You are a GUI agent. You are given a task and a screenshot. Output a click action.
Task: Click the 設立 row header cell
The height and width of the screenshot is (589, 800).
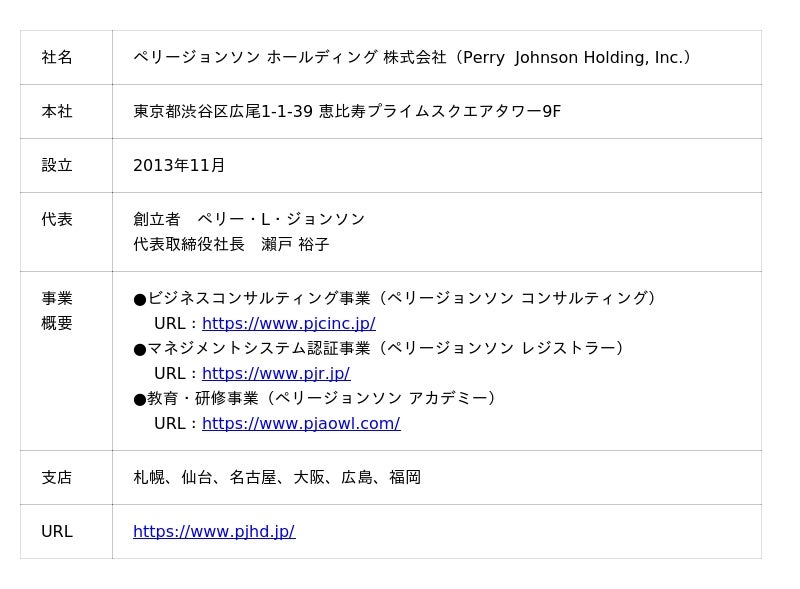click(x=66, y=165)
